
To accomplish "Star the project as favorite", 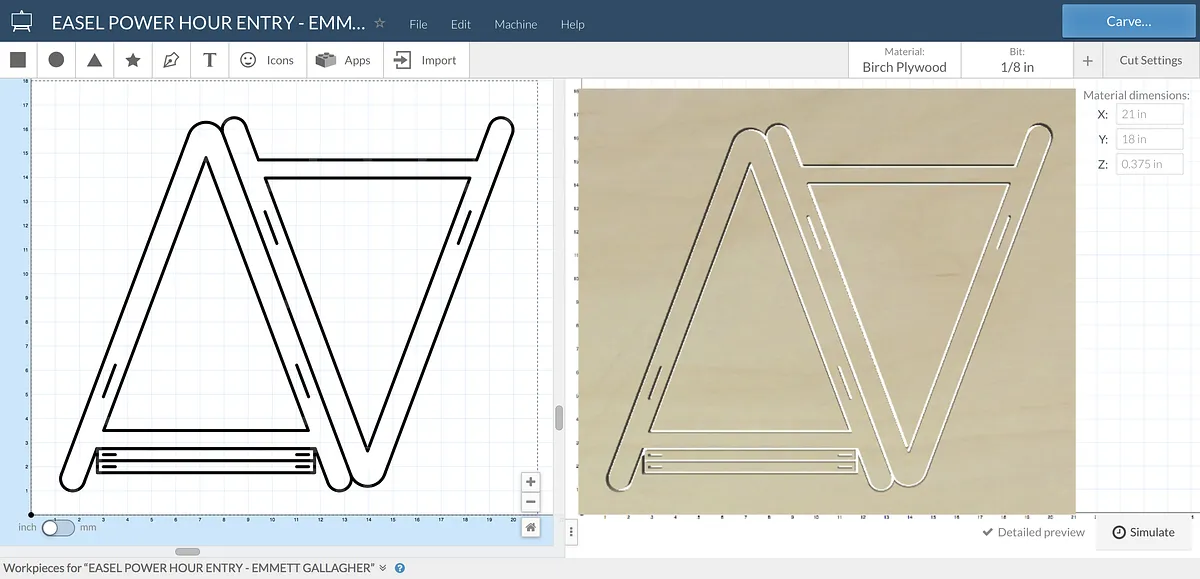I will [x=379, y=23].
